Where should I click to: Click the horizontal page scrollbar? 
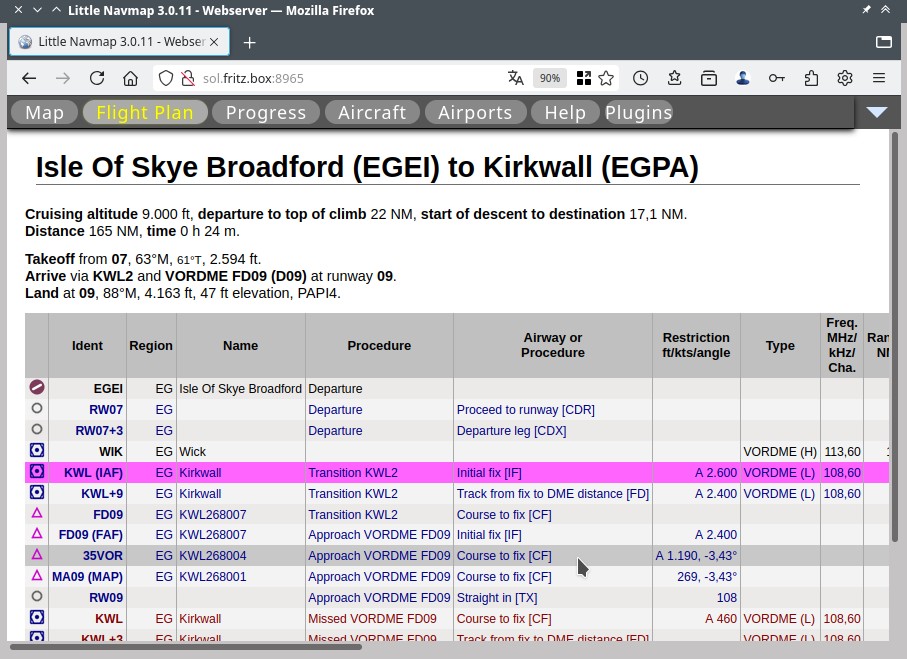click(186, 646)
